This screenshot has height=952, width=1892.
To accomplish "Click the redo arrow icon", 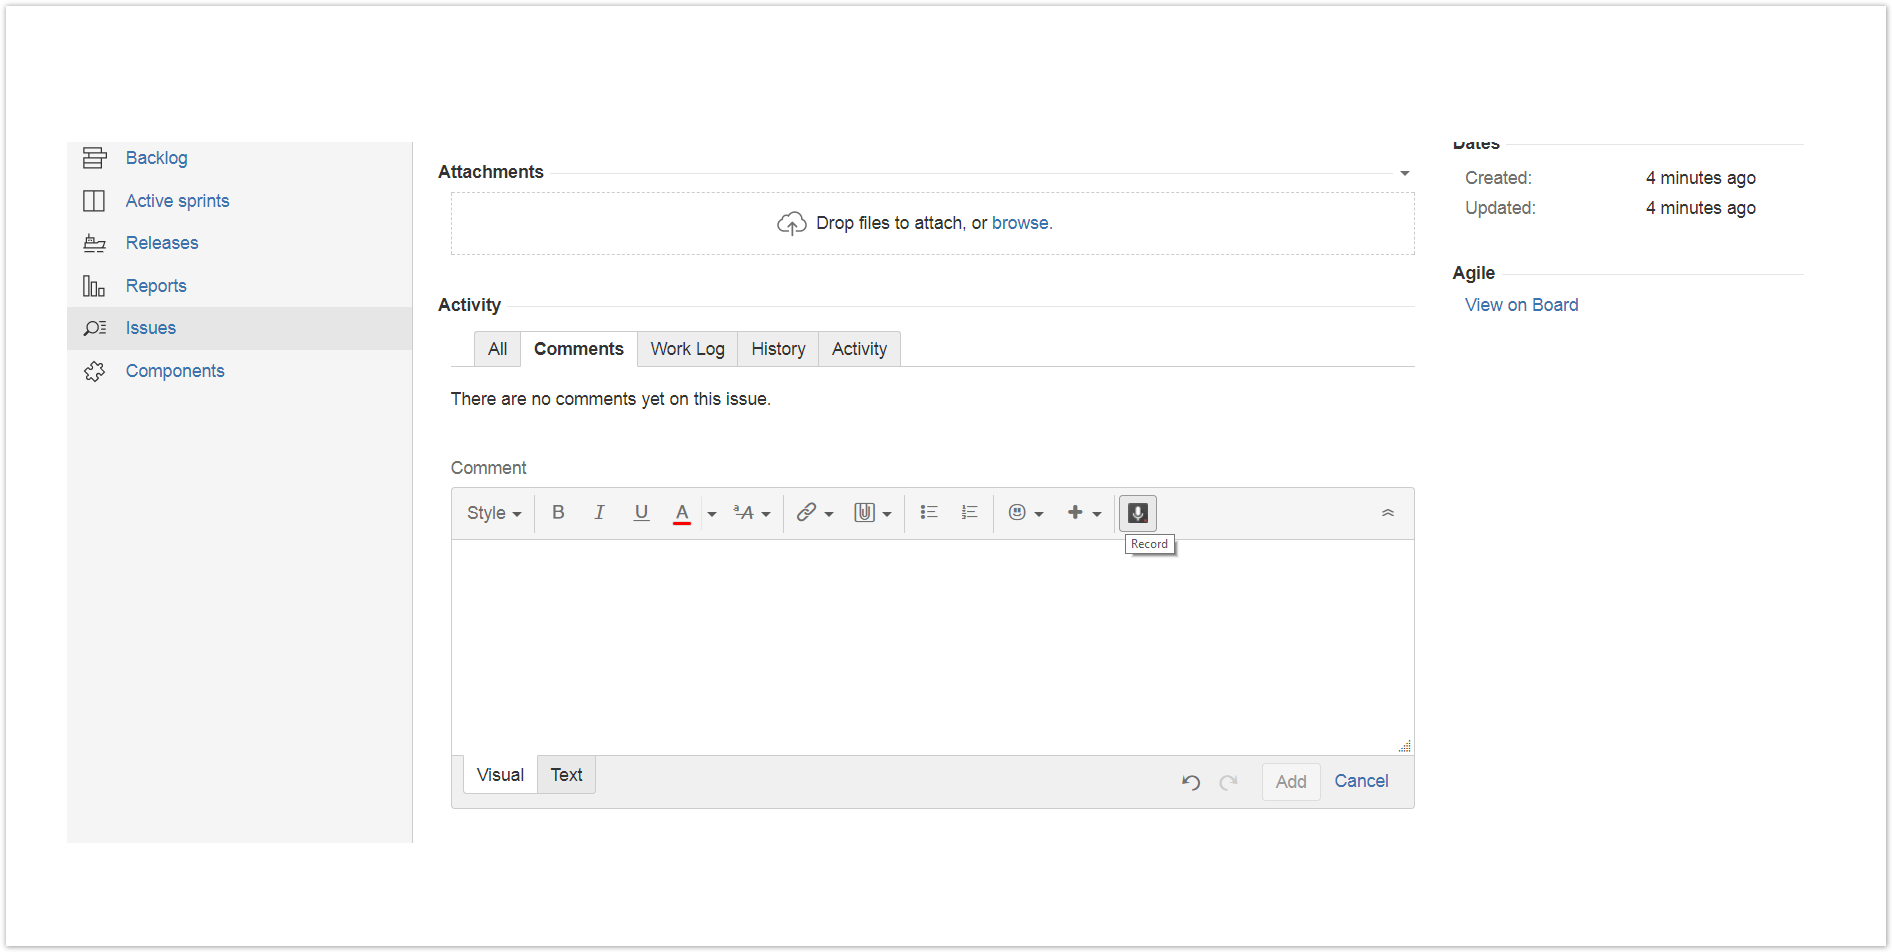I will 1228,782.
